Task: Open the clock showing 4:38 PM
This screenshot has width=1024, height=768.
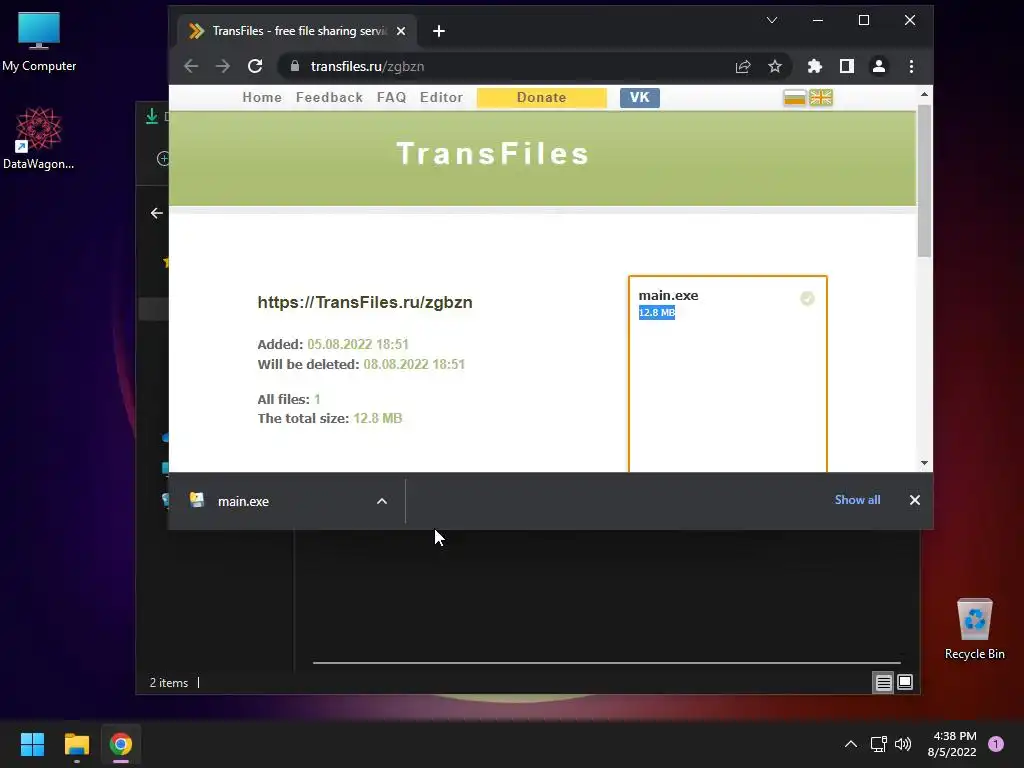Action: coord(952,744)
